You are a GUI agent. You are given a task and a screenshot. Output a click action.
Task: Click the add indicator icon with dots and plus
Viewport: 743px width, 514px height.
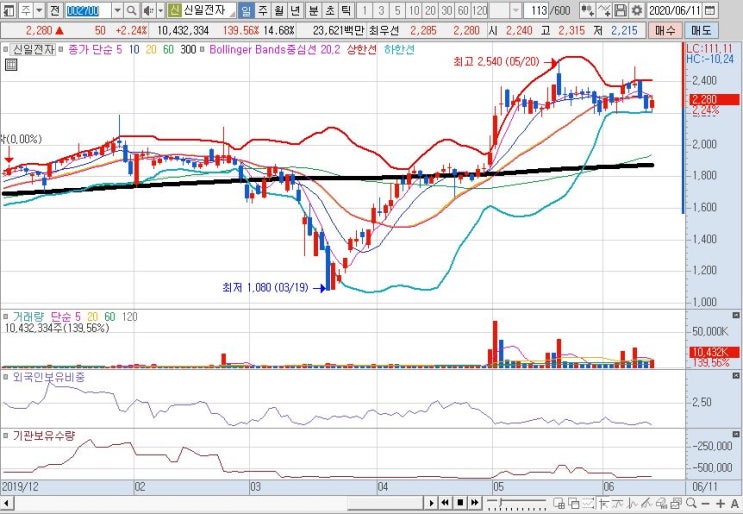click(588, 10)
